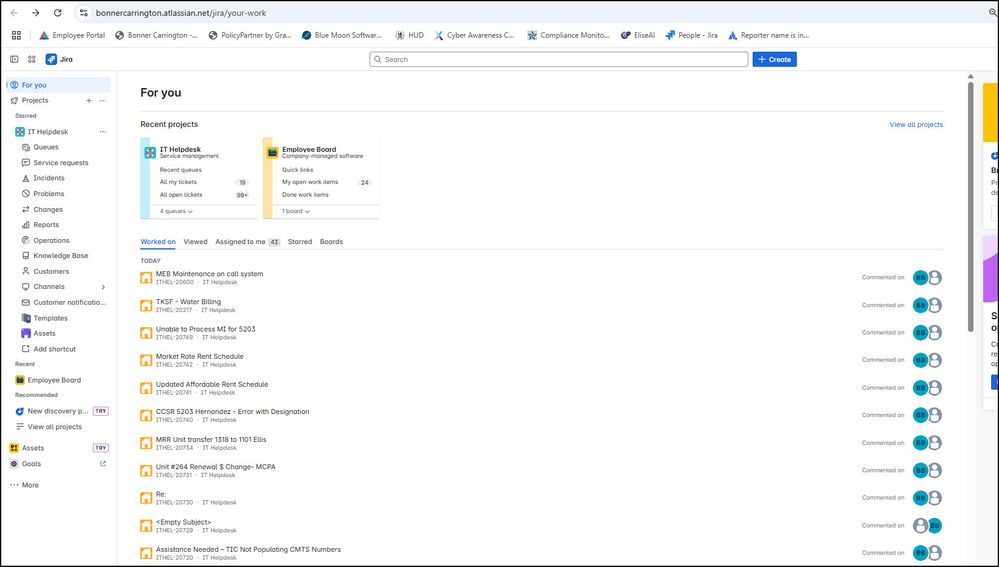999x567 pixels.
Task: Switch to Assigned to me tab
Action: tap(247, 242)
